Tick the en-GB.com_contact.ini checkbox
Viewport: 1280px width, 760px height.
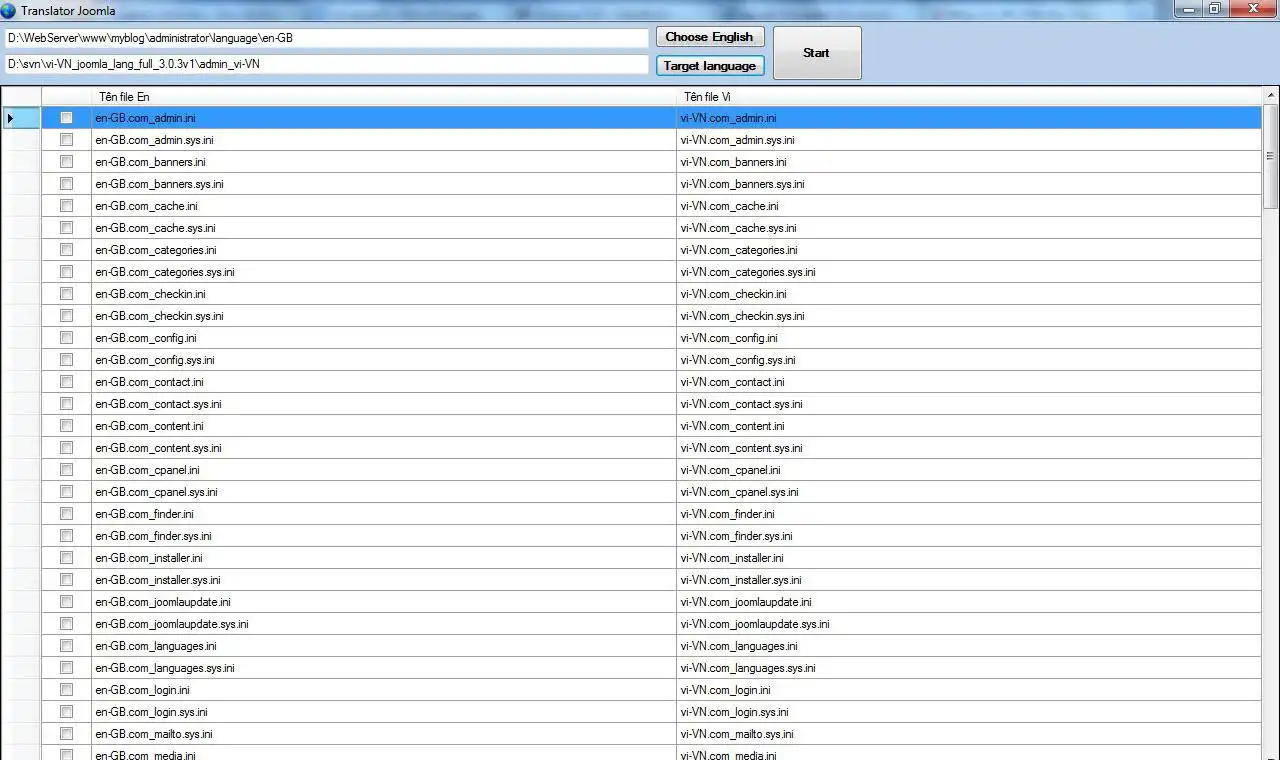tap(67, 382)
